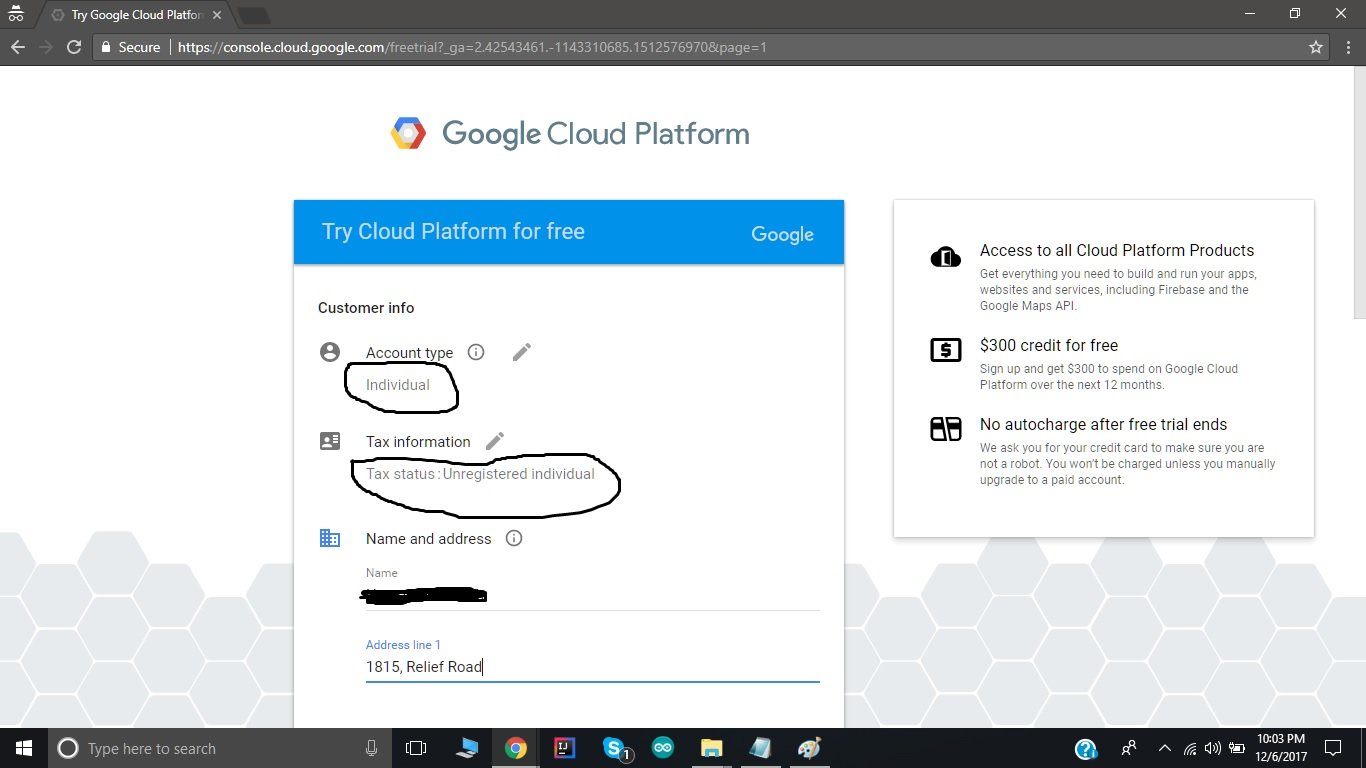Go back to previous page
The height and width of the screenshot is (768, 1366).
18,47
